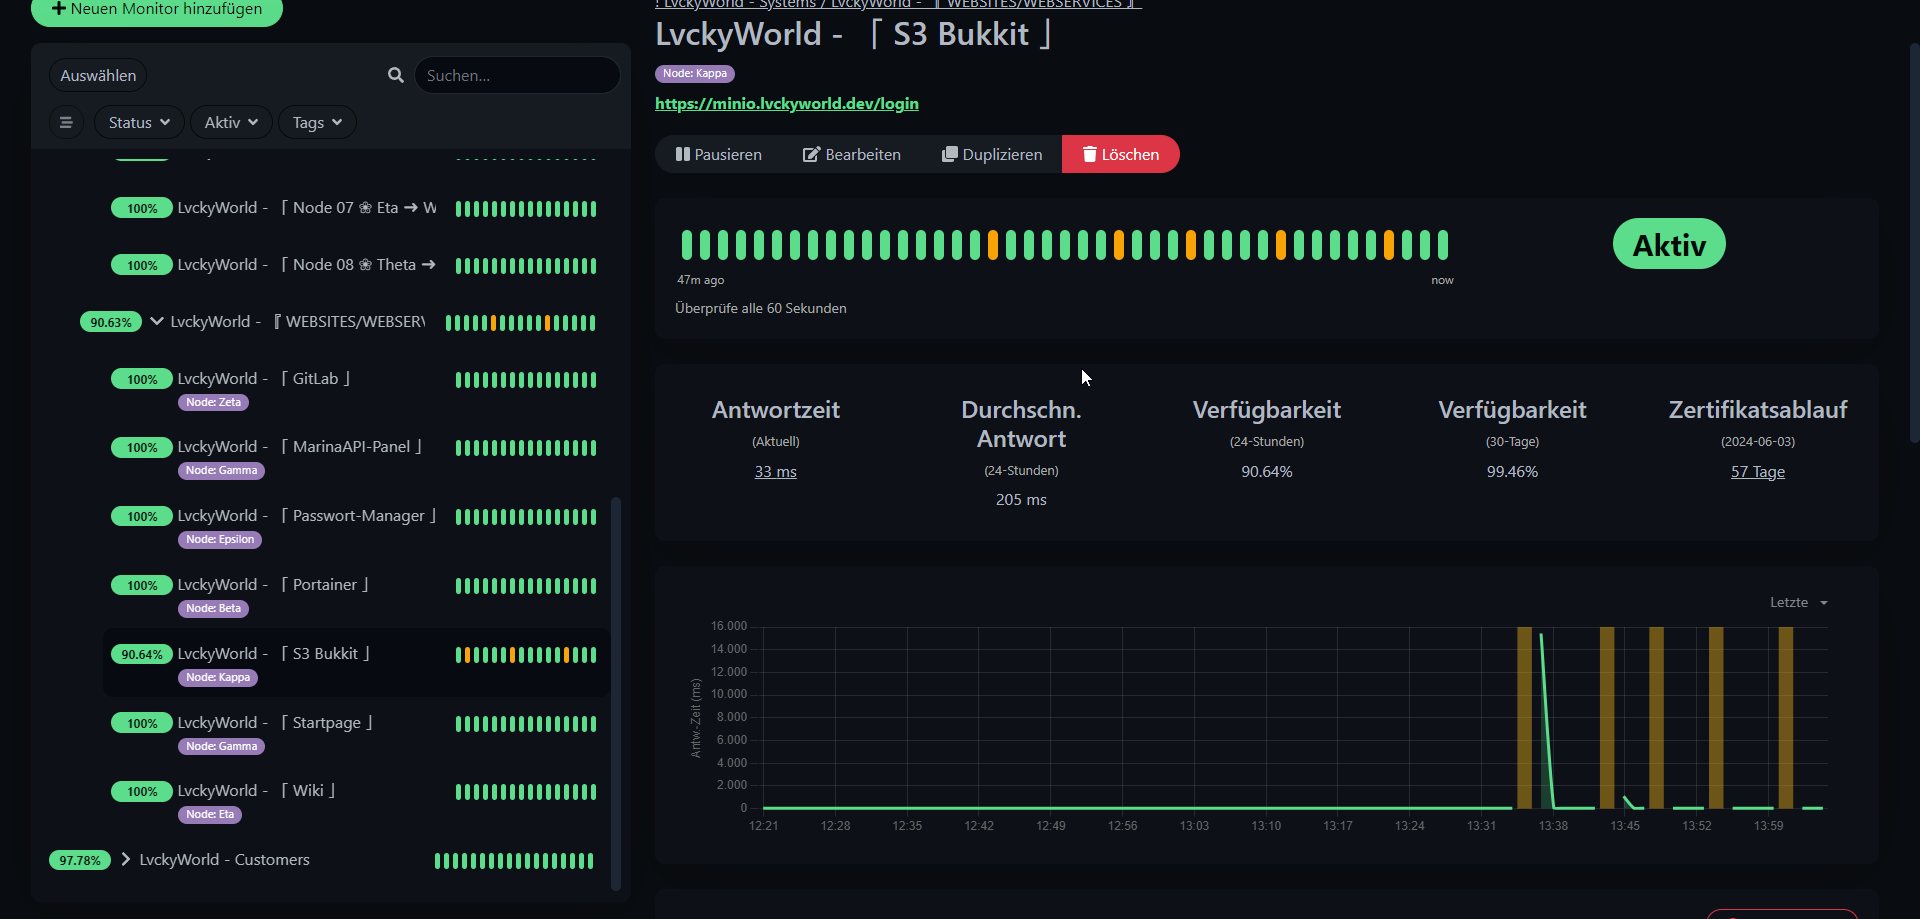Click the 57 Tage certificate link
The image size is (1920, 919).
pos(1757,471)
